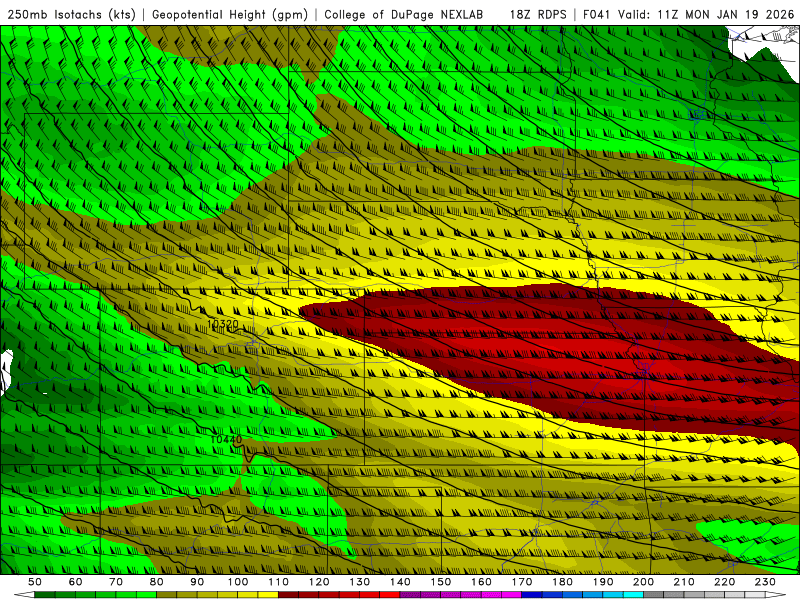Viewport: 800px width, 600px height.
Task: Select the bright magenta swatch left of 170
Action: point(511,595)
